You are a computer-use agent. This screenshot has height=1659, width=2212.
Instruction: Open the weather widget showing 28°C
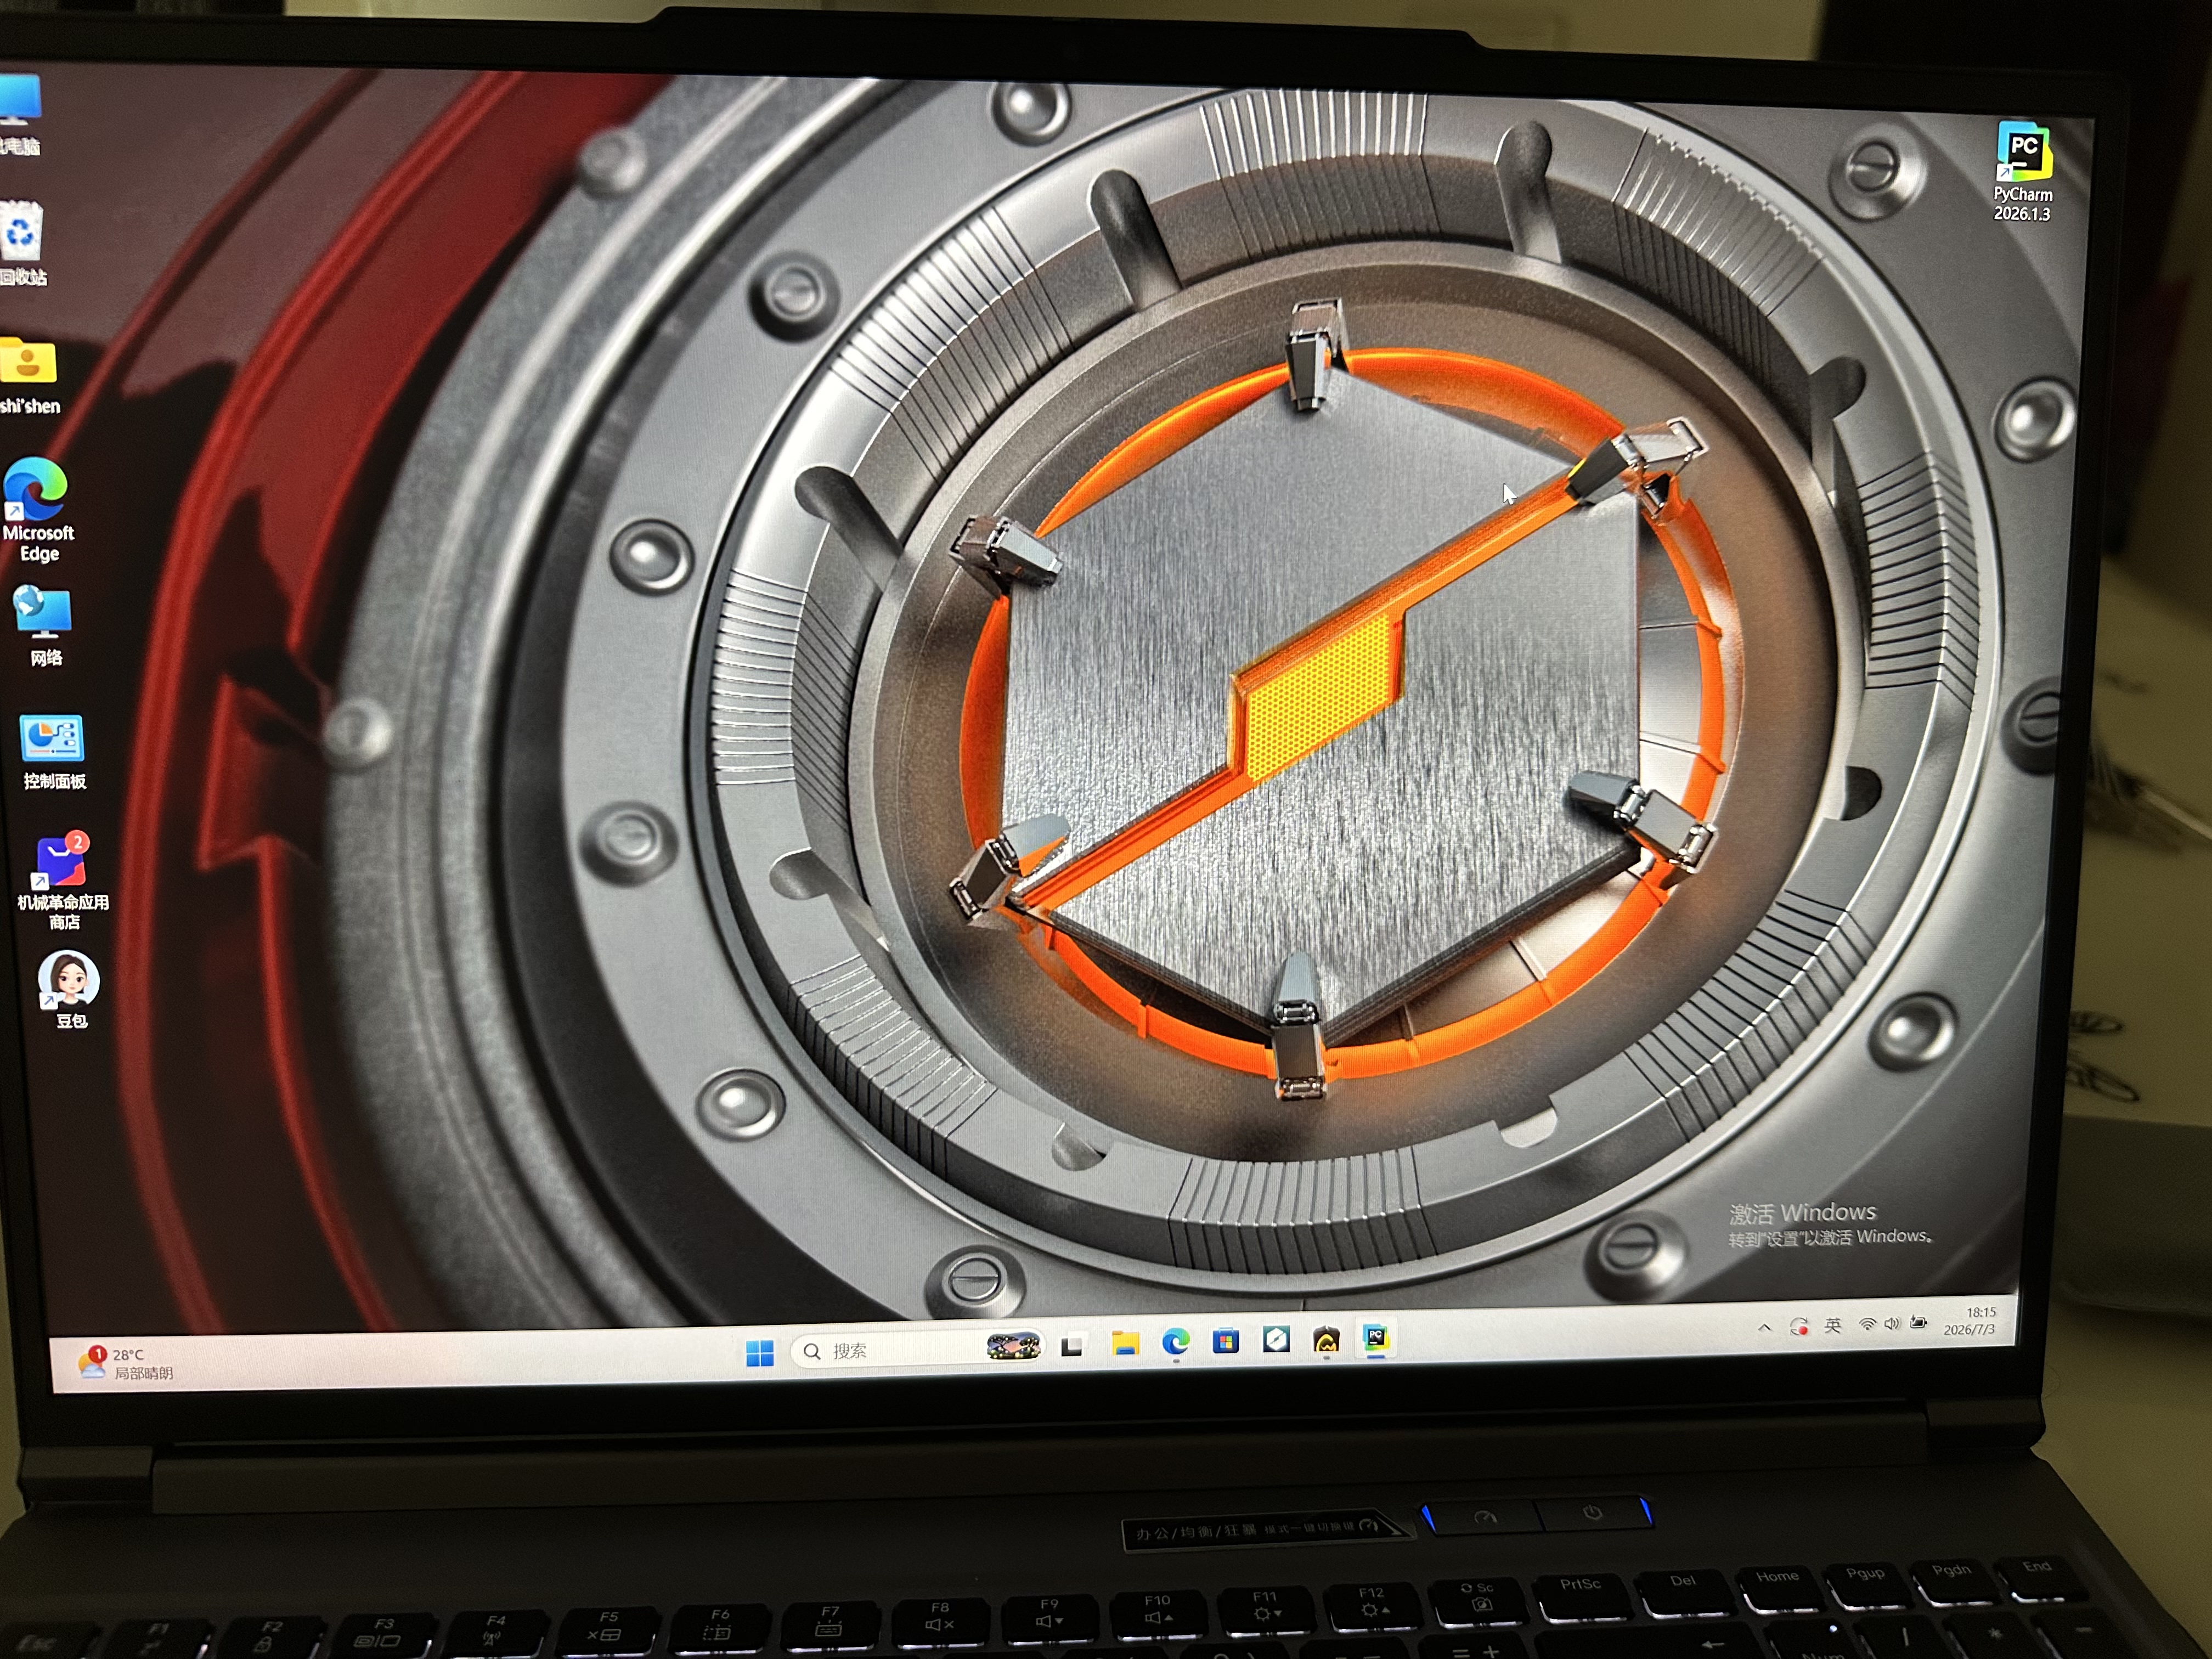[127, 1363]
